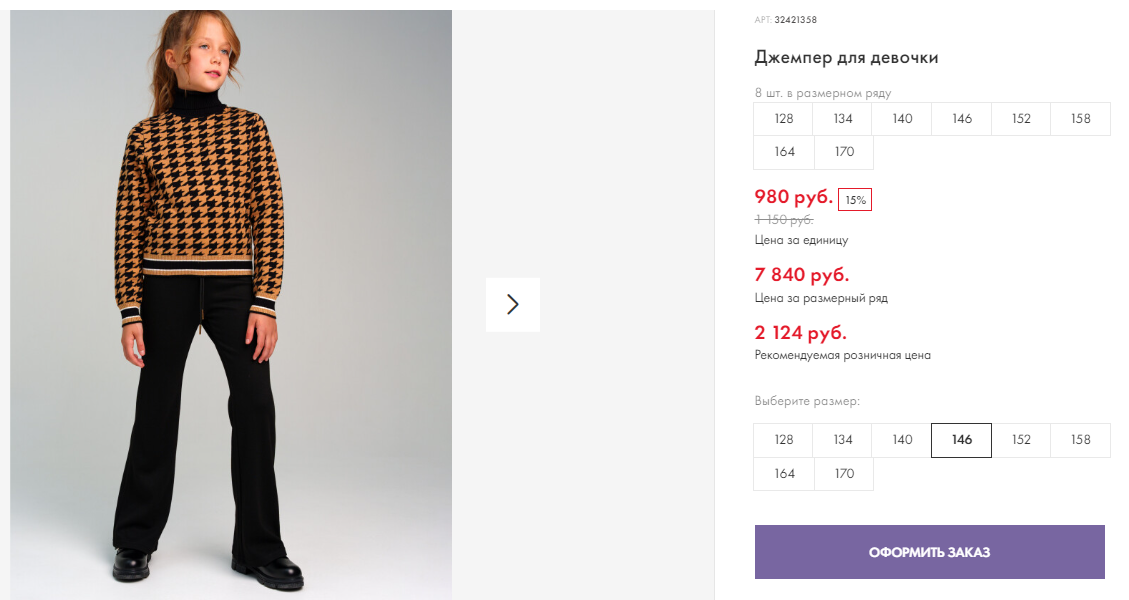
Task: Open the girl in houndstooth jumper photo
Action: (x=231, y=305)
